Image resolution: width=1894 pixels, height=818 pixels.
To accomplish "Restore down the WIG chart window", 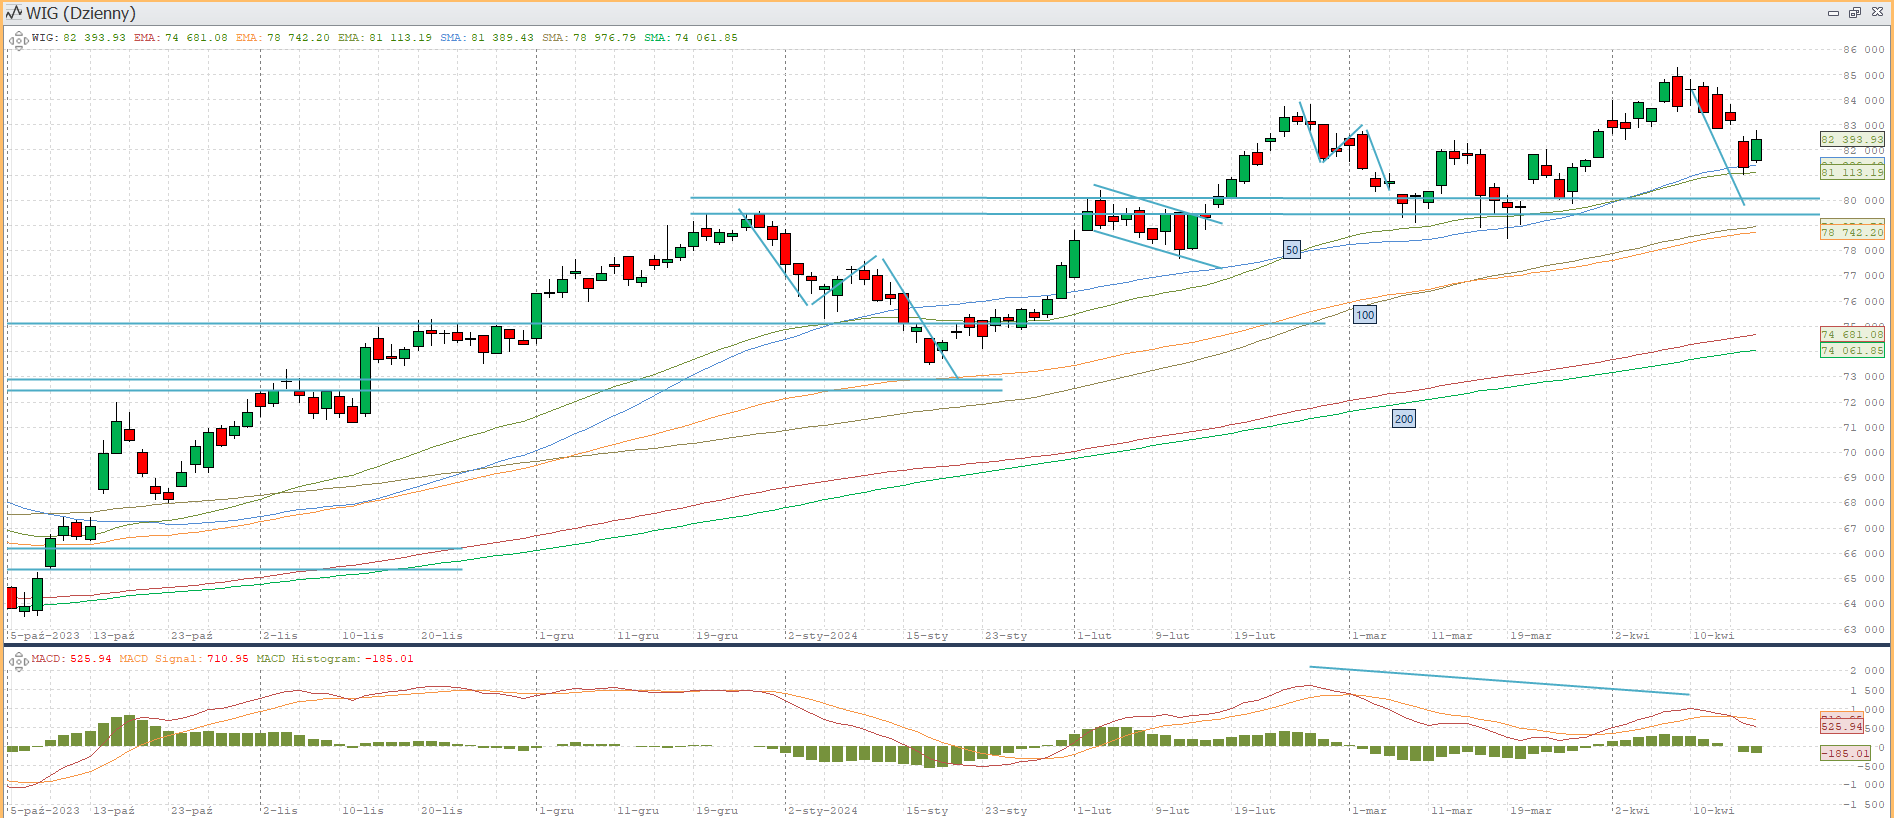I will pos(1854,13).
